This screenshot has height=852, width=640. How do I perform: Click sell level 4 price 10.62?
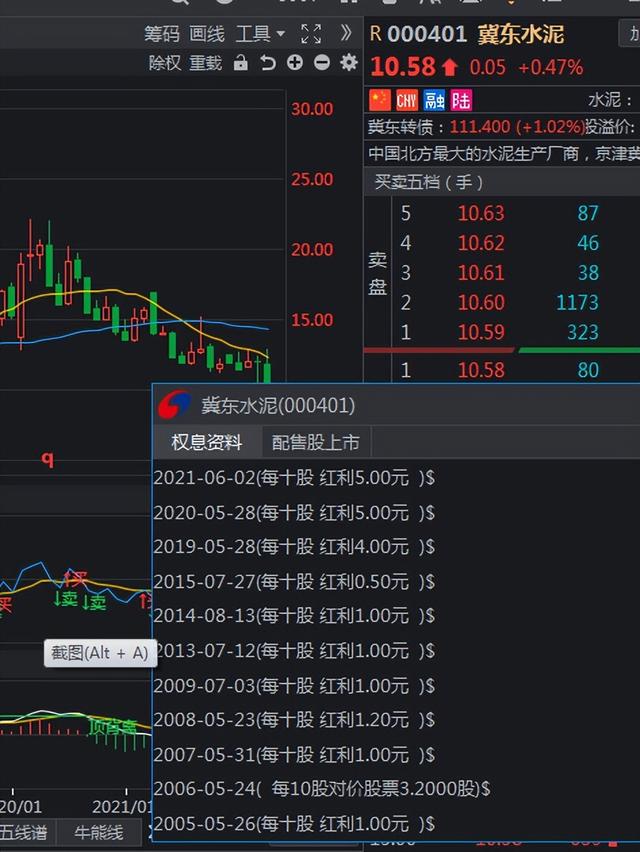[x=481, y=243]
